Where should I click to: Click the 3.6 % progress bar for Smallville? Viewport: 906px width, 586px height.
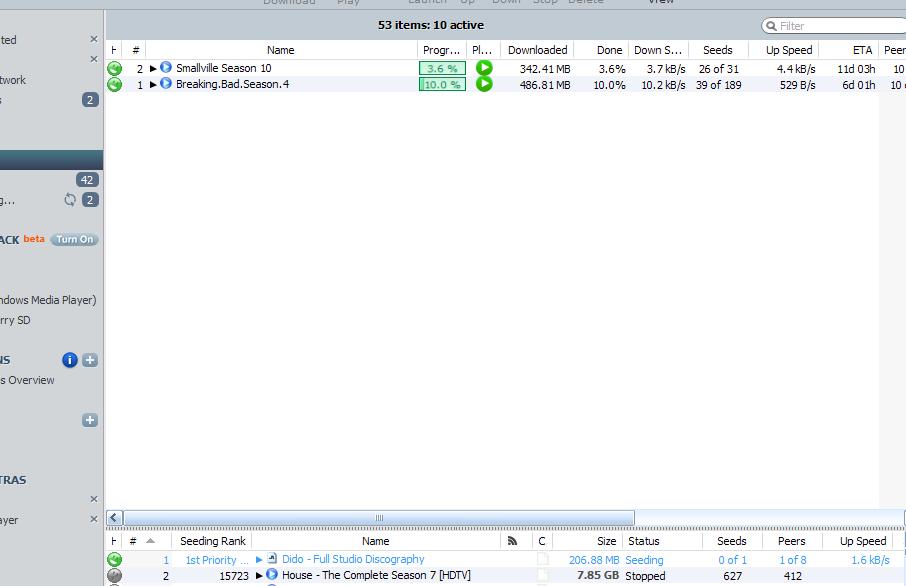coord(442,68)
